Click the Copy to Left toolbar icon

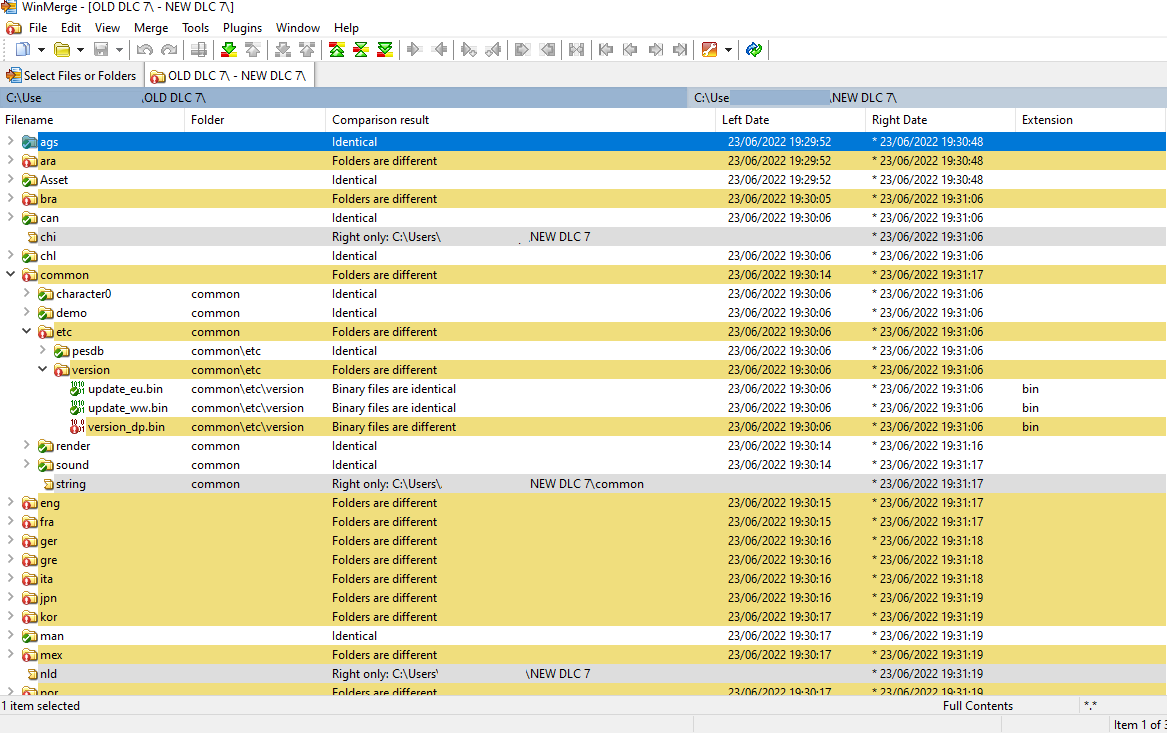pos(439,50)
